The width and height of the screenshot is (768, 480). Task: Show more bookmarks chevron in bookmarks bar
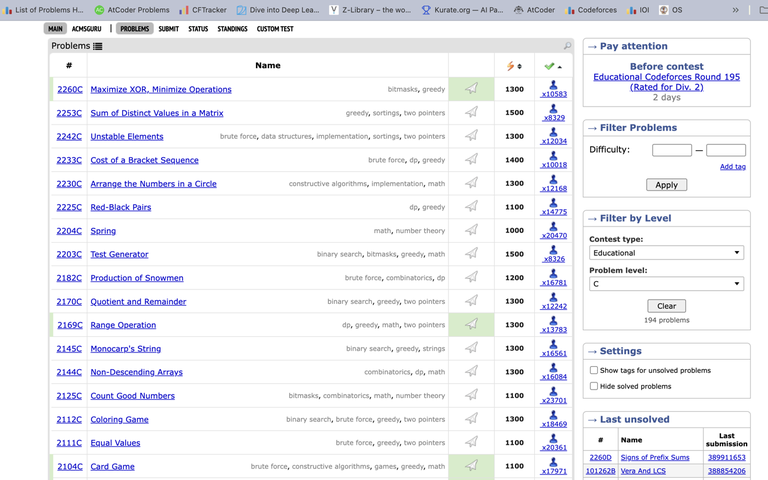735,10
